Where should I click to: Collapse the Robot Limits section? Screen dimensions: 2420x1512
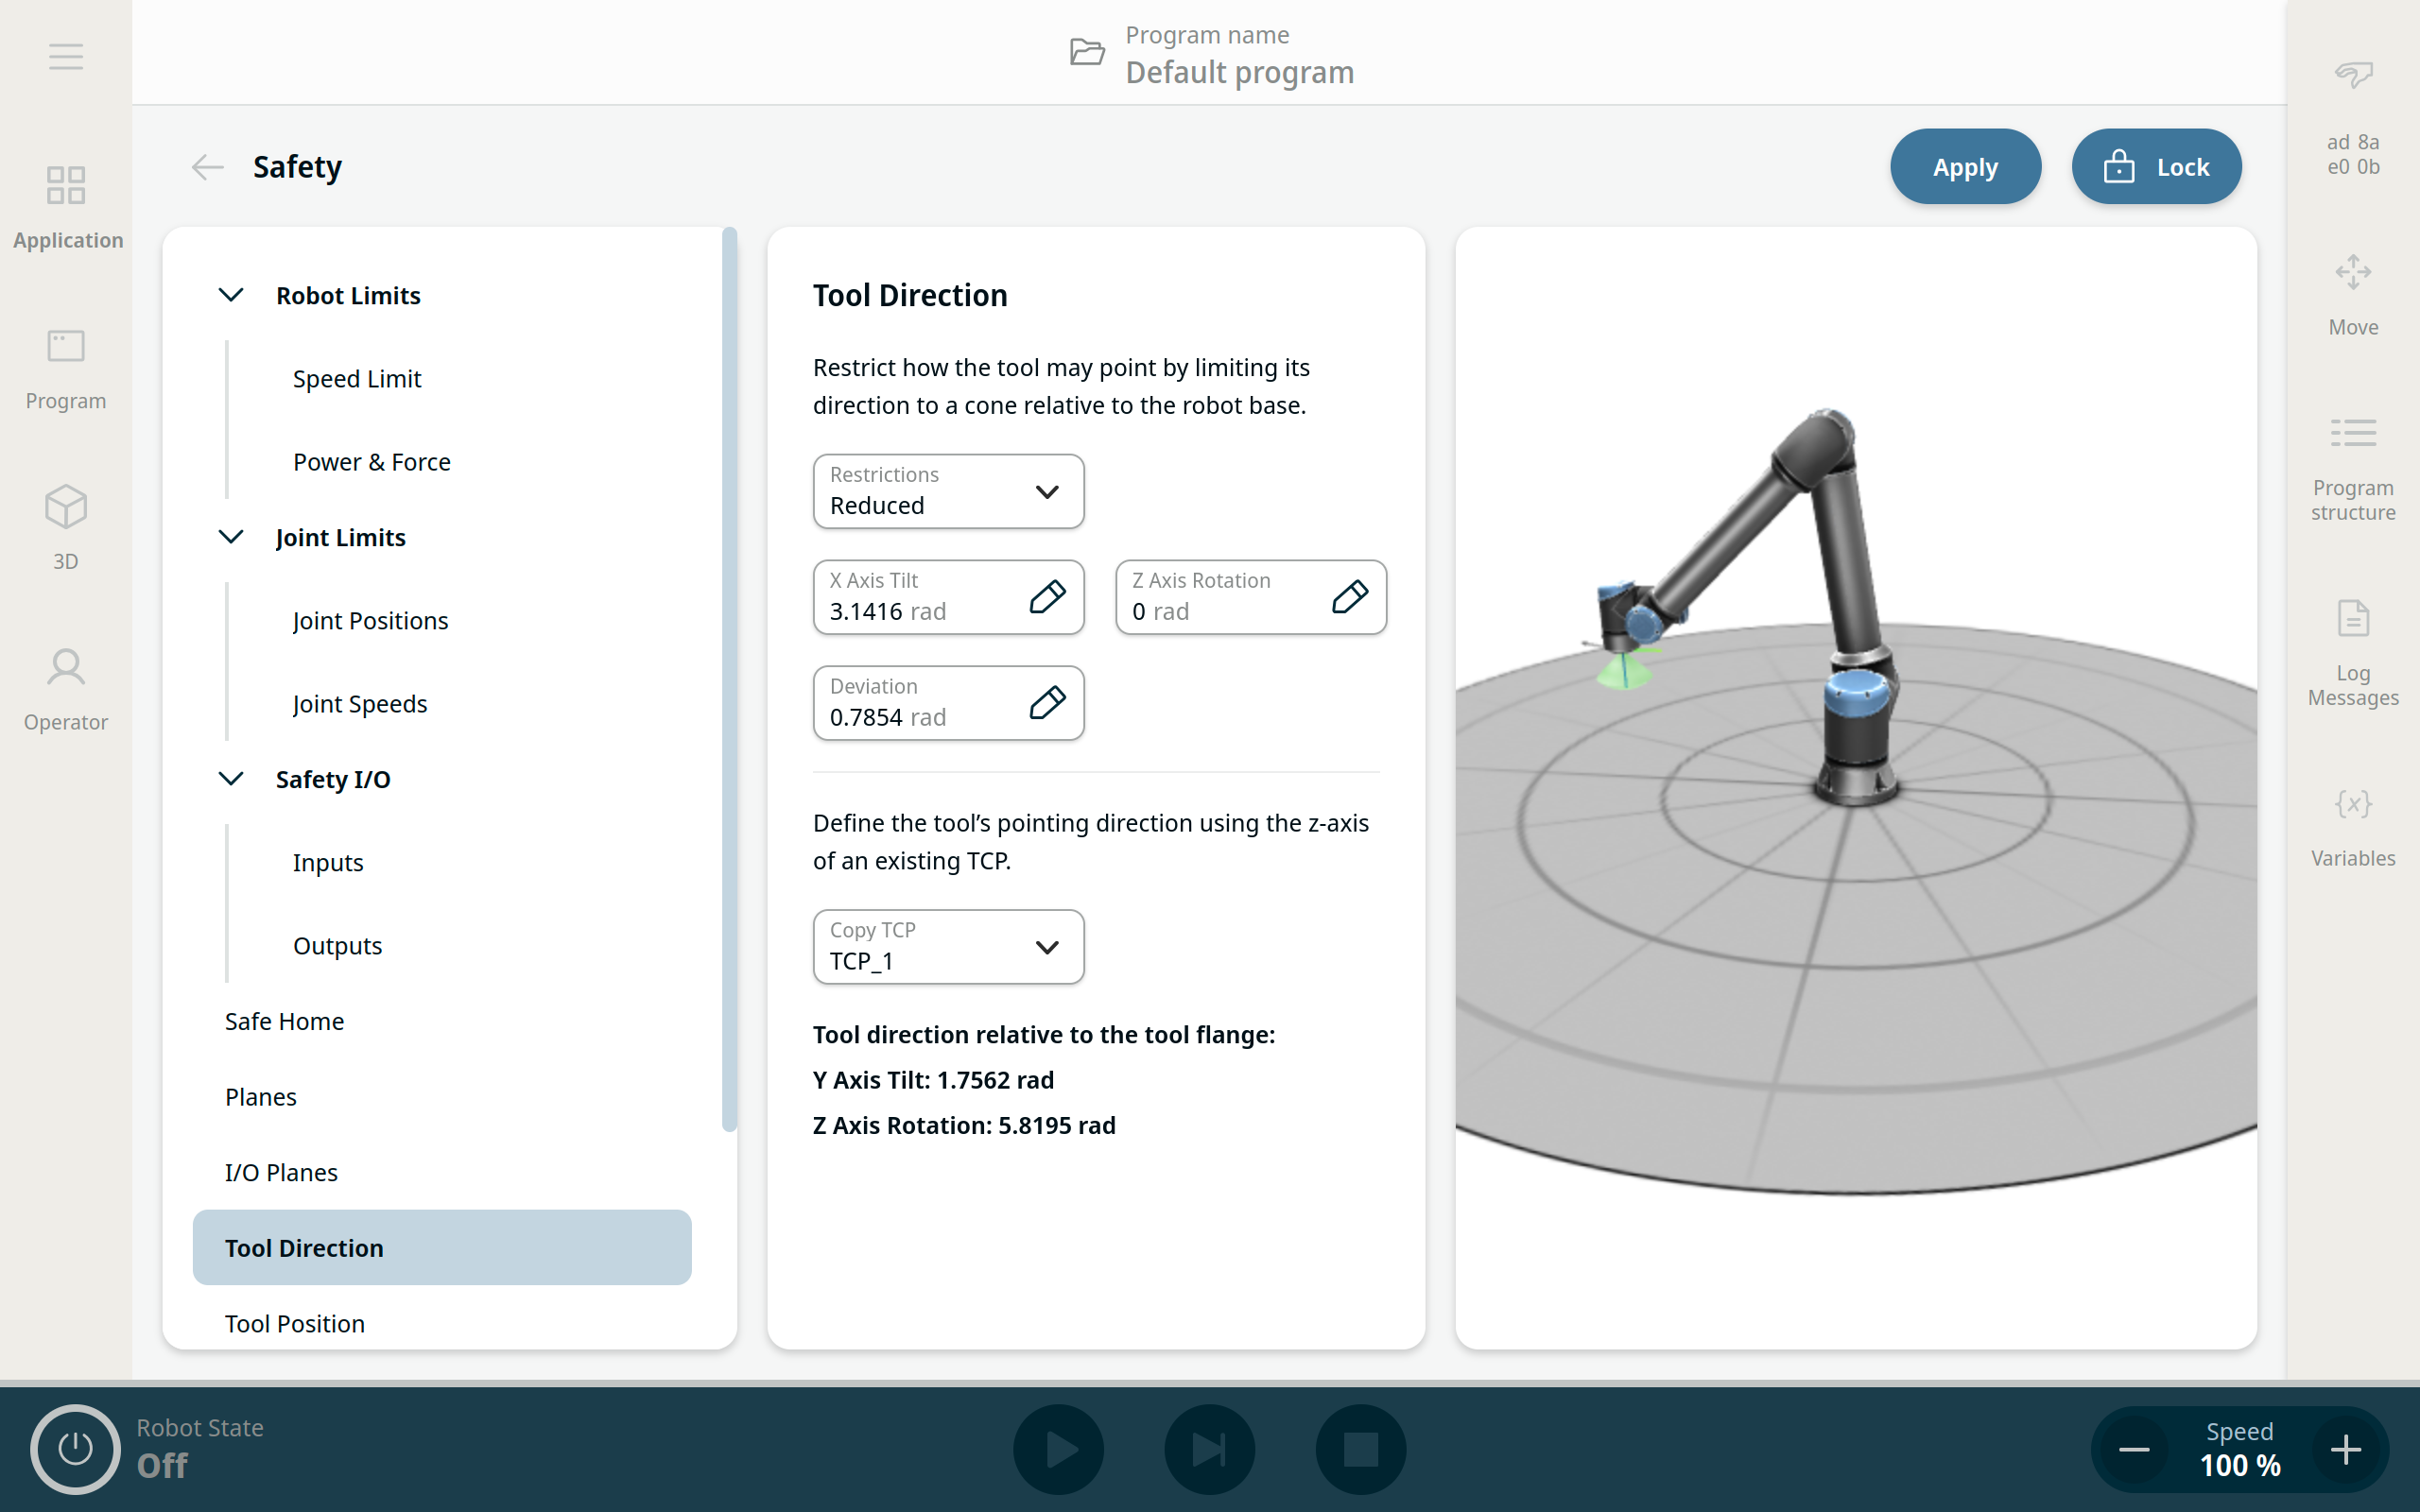coord(231,295)
